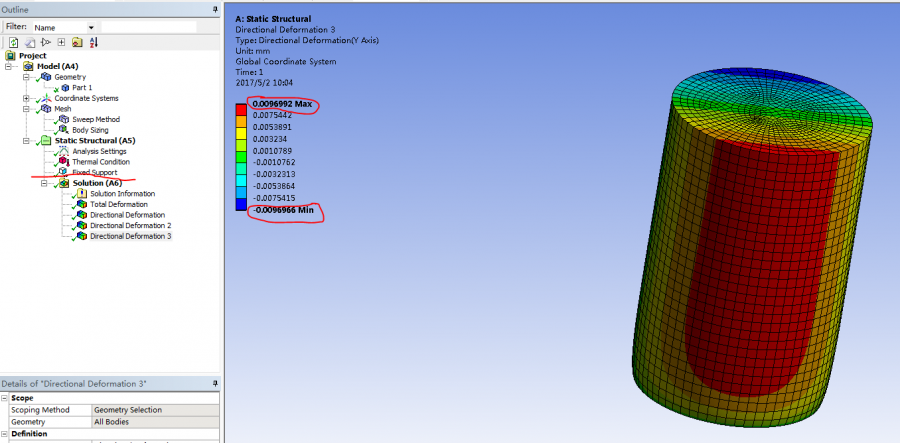
Task: Open Solution Information
Action: 122,193
